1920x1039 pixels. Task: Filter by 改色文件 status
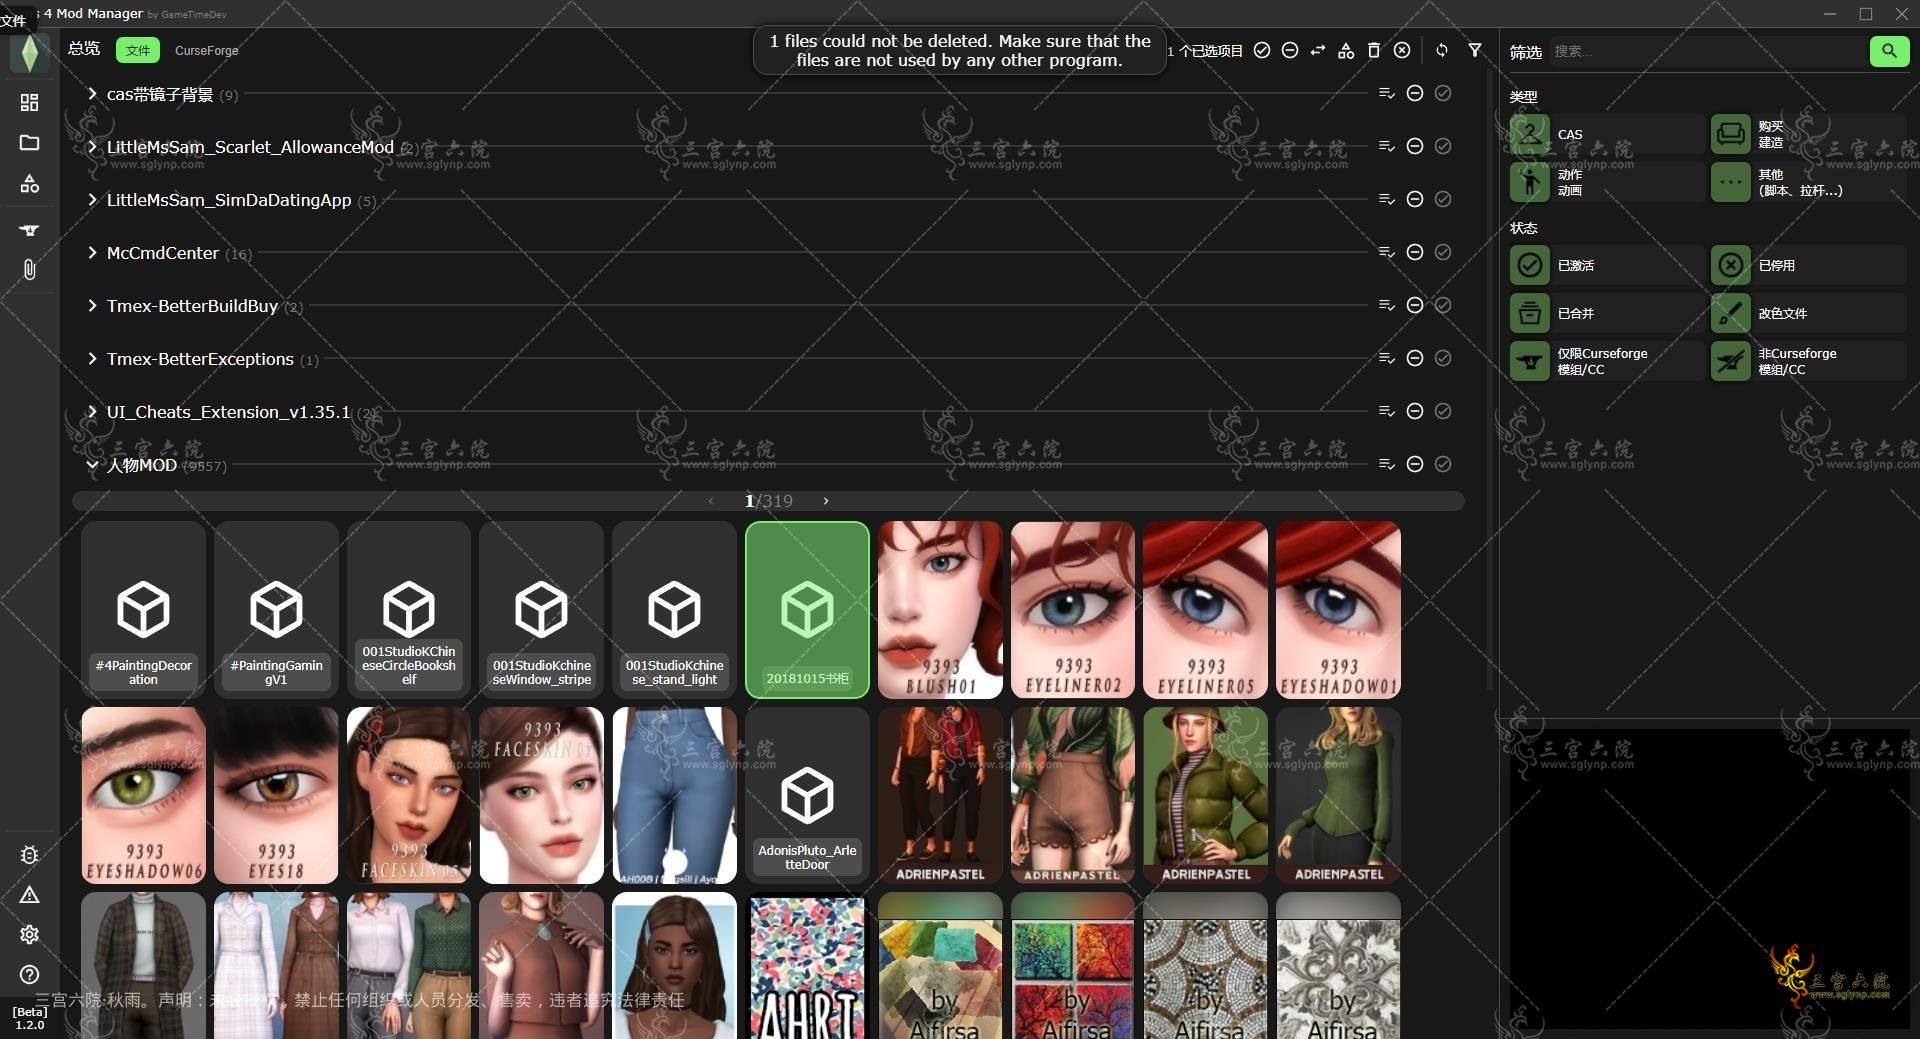point(1807,313)
